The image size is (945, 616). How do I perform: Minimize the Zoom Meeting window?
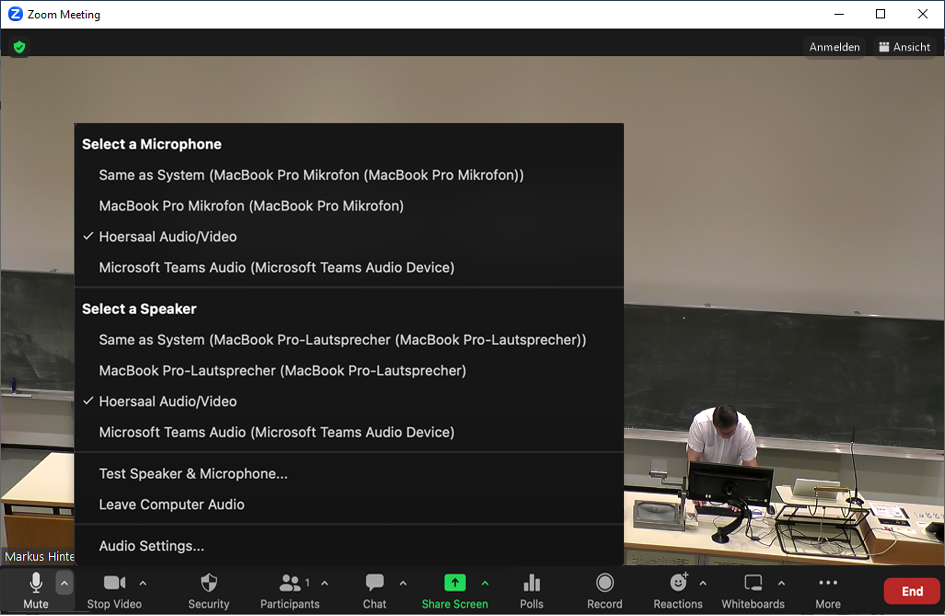839,14
